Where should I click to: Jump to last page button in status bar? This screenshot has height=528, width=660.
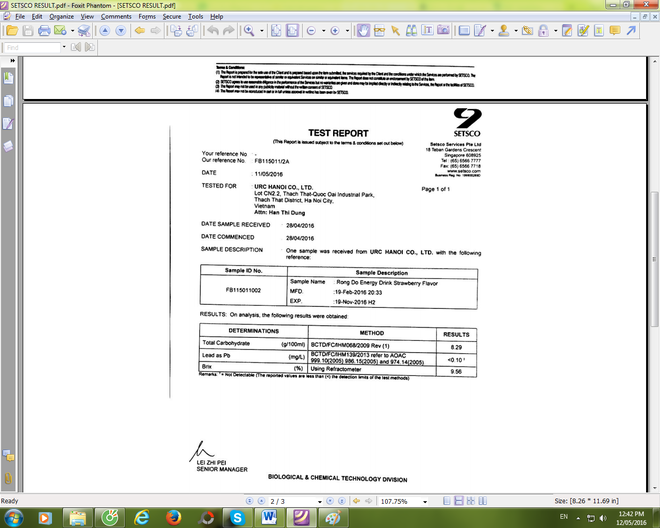pyautogui.click(x=342, y=501)
